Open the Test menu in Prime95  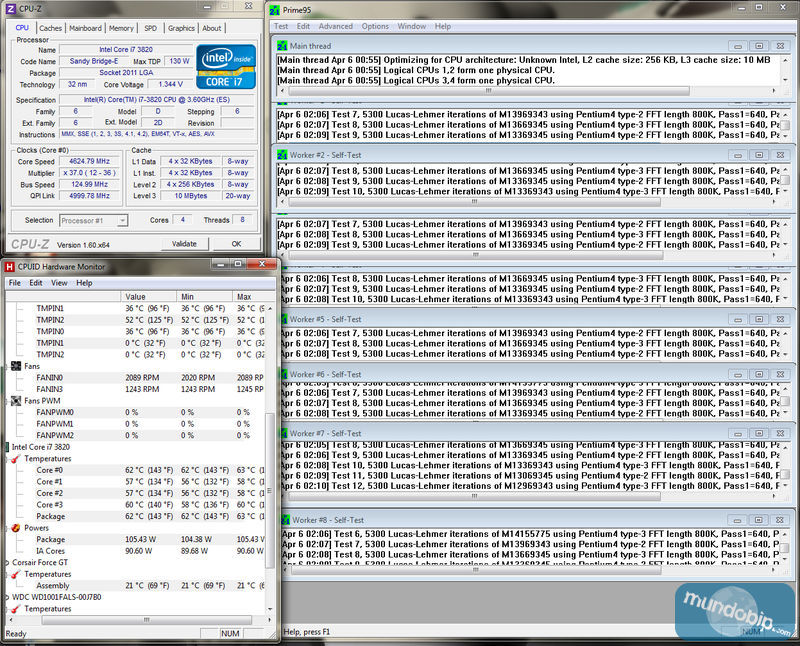click(x=281, y=26)
